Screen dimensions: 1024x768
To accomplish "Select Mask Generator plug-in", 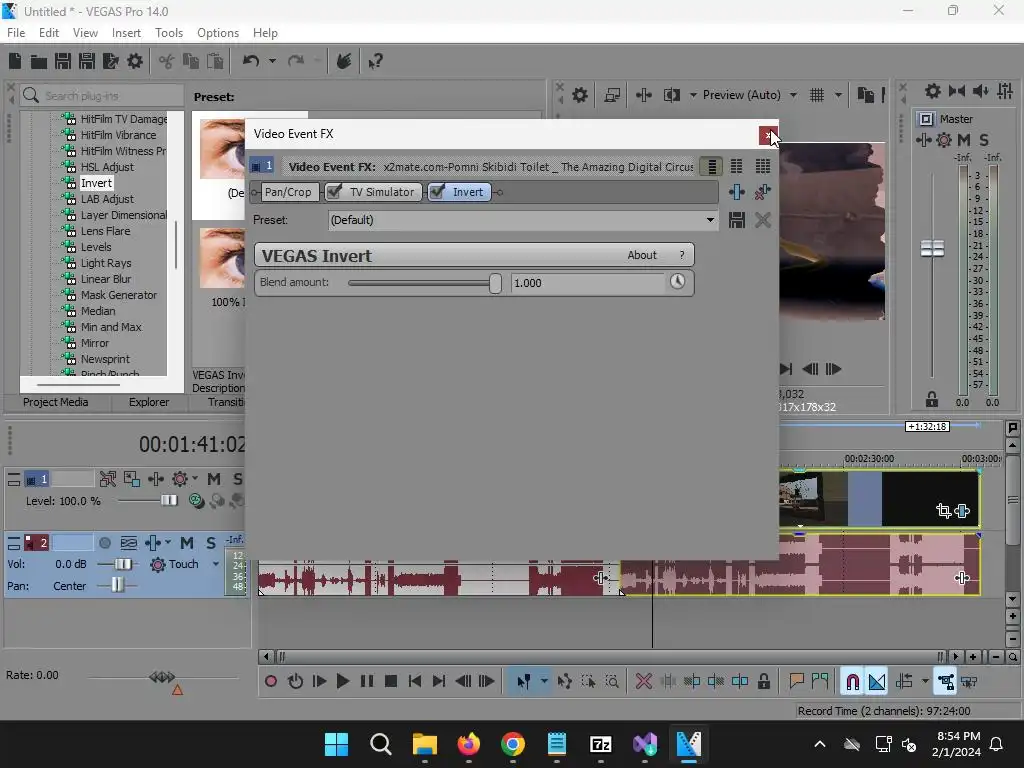I will pyautogui.click(x=119, y=295).
